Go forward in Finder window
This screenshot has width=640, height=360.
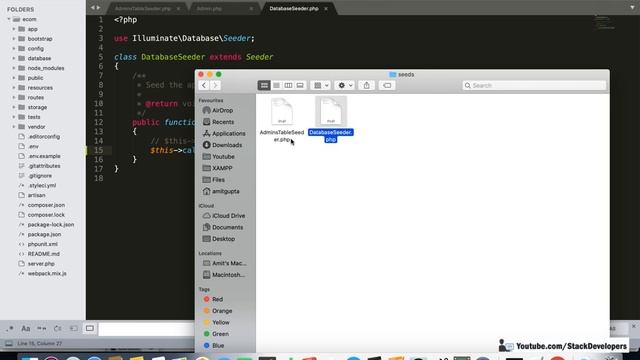pyautogui.click(x=215, y=85)
